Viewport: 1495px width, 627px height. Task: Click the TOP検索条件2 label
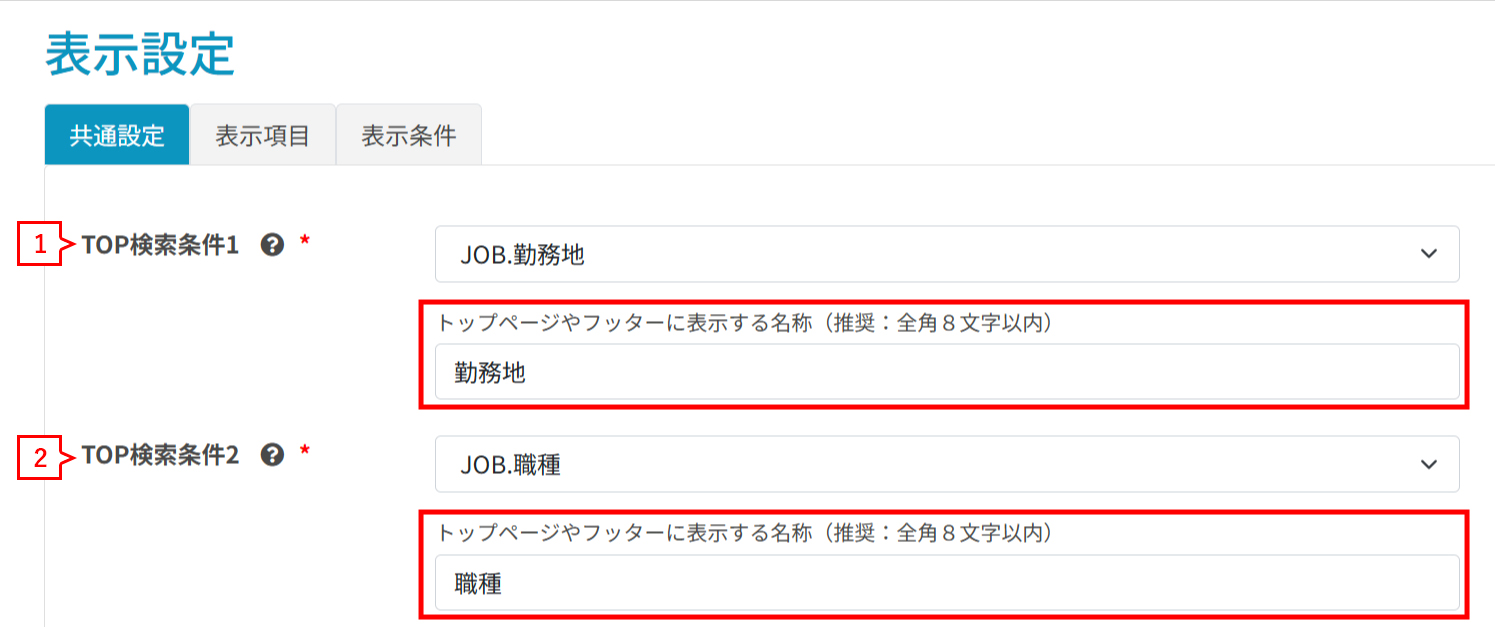[x=160, y=456]
